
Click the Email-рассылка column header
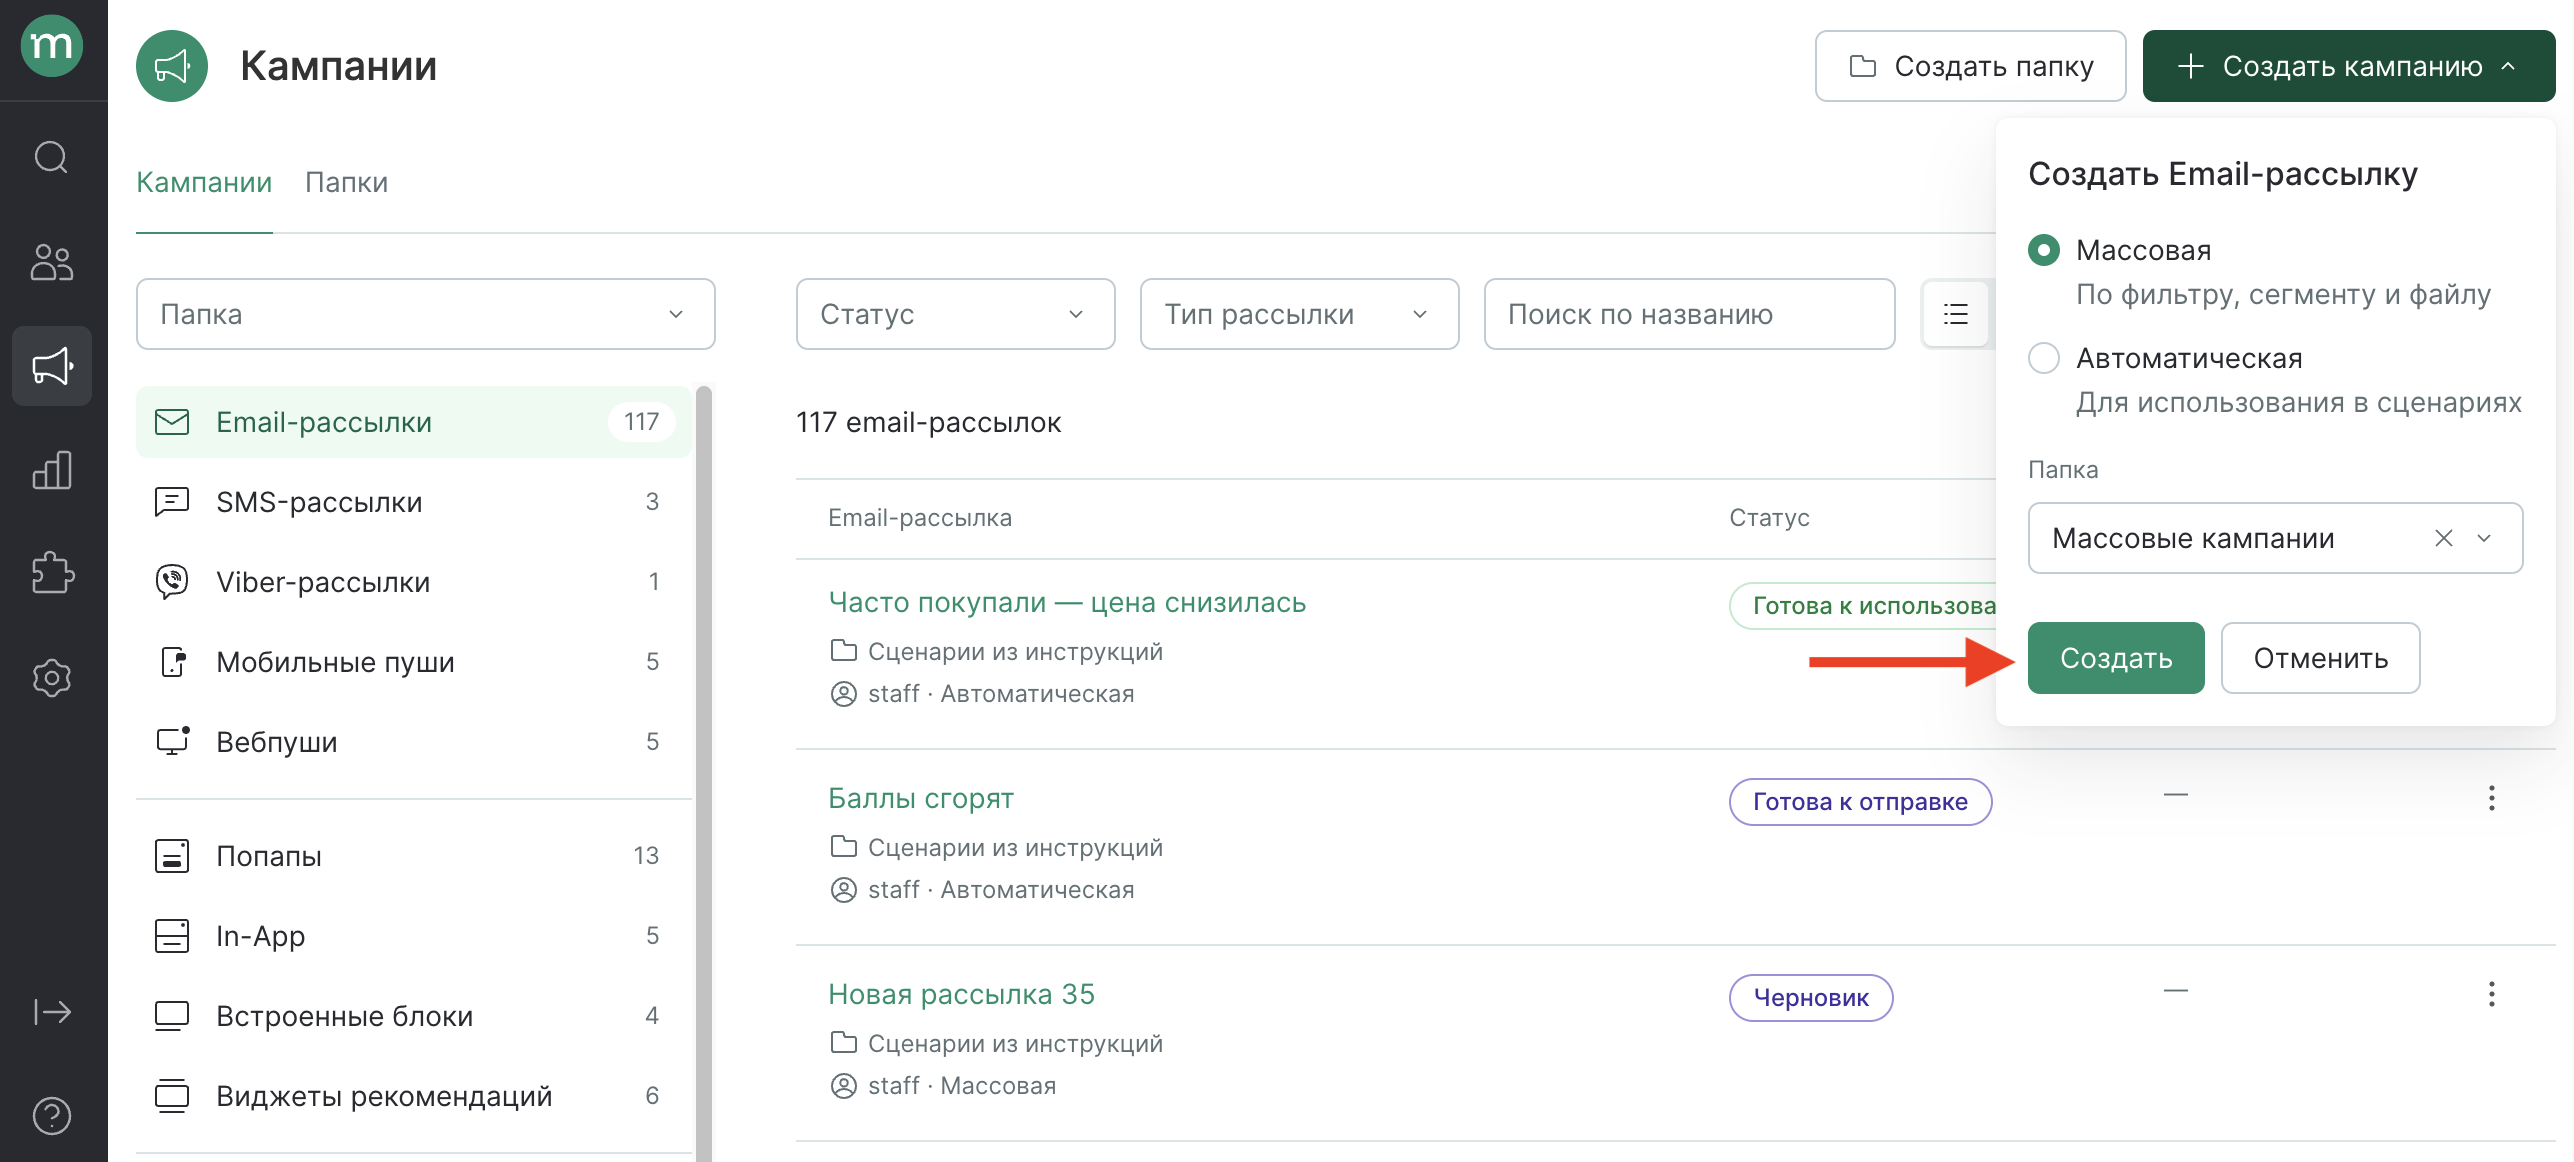920,518
